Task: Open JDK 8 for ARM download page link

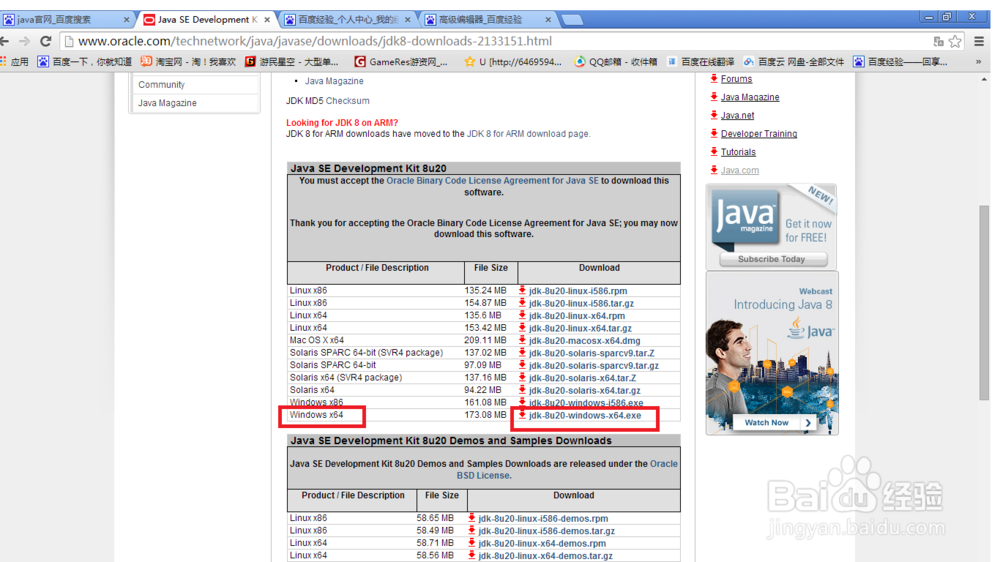Action: click(528, 134)
